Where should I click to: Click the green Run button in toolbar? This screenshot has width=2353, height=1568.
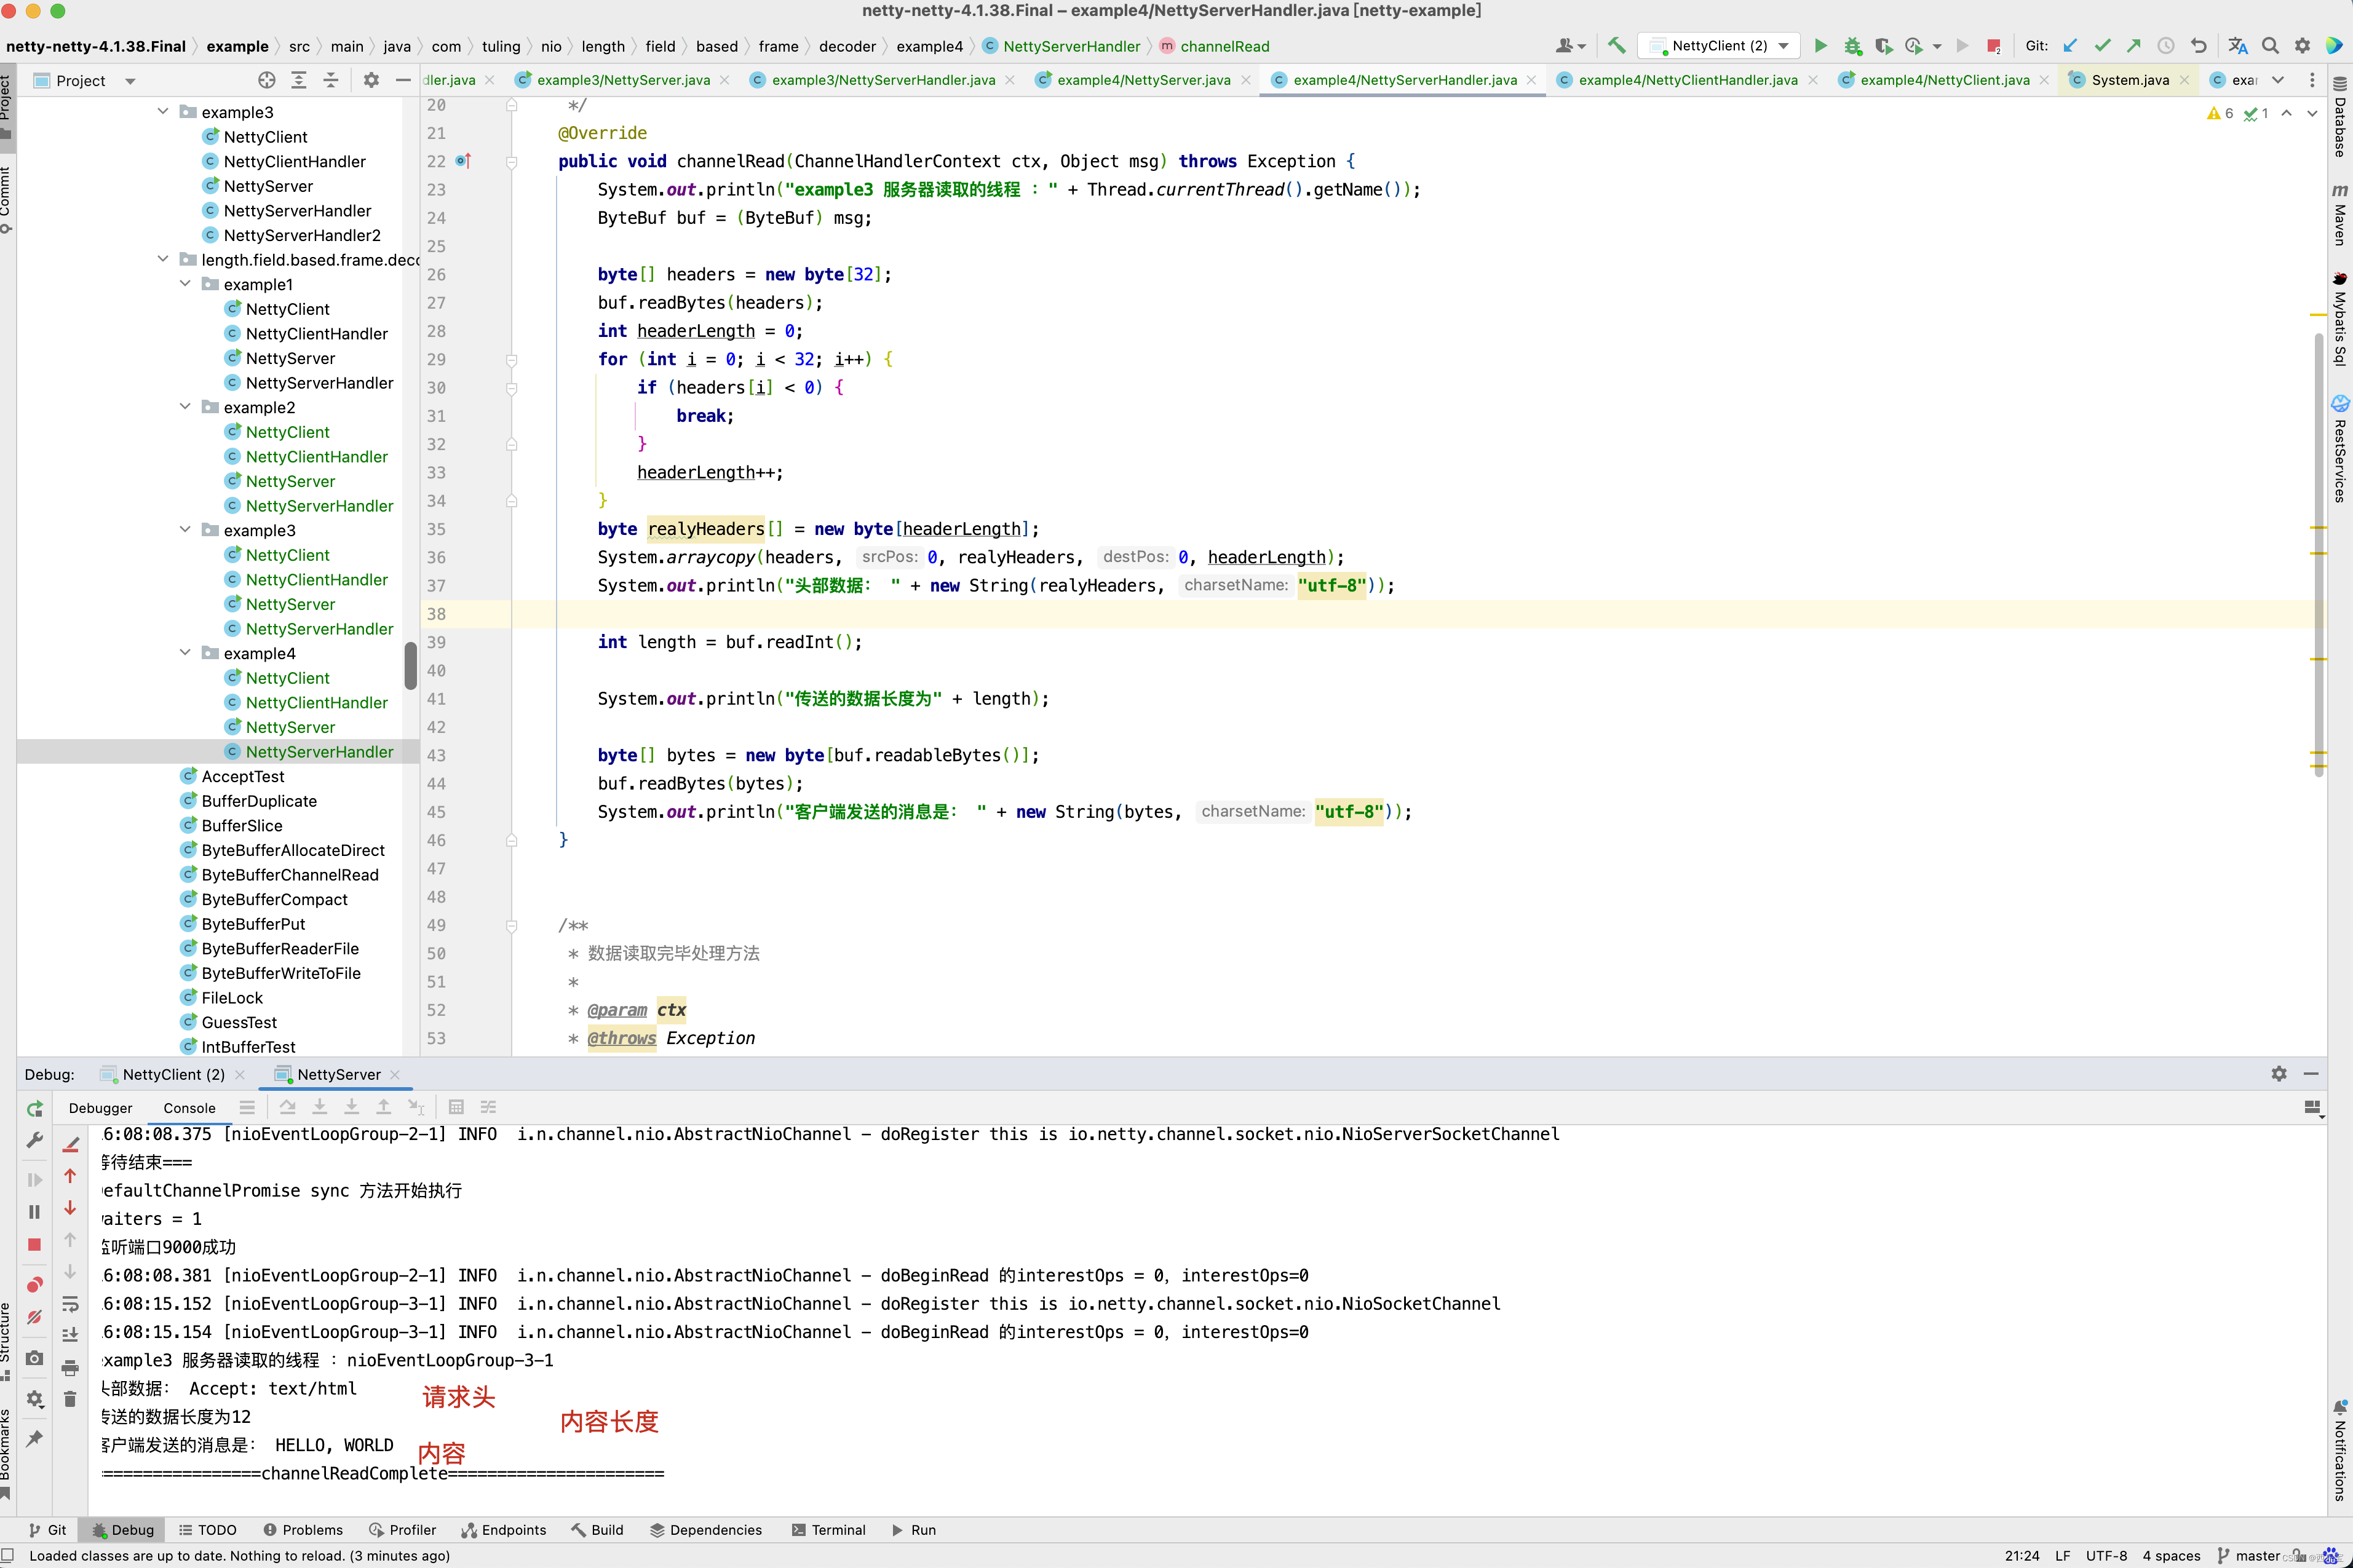click(1820, 46)
